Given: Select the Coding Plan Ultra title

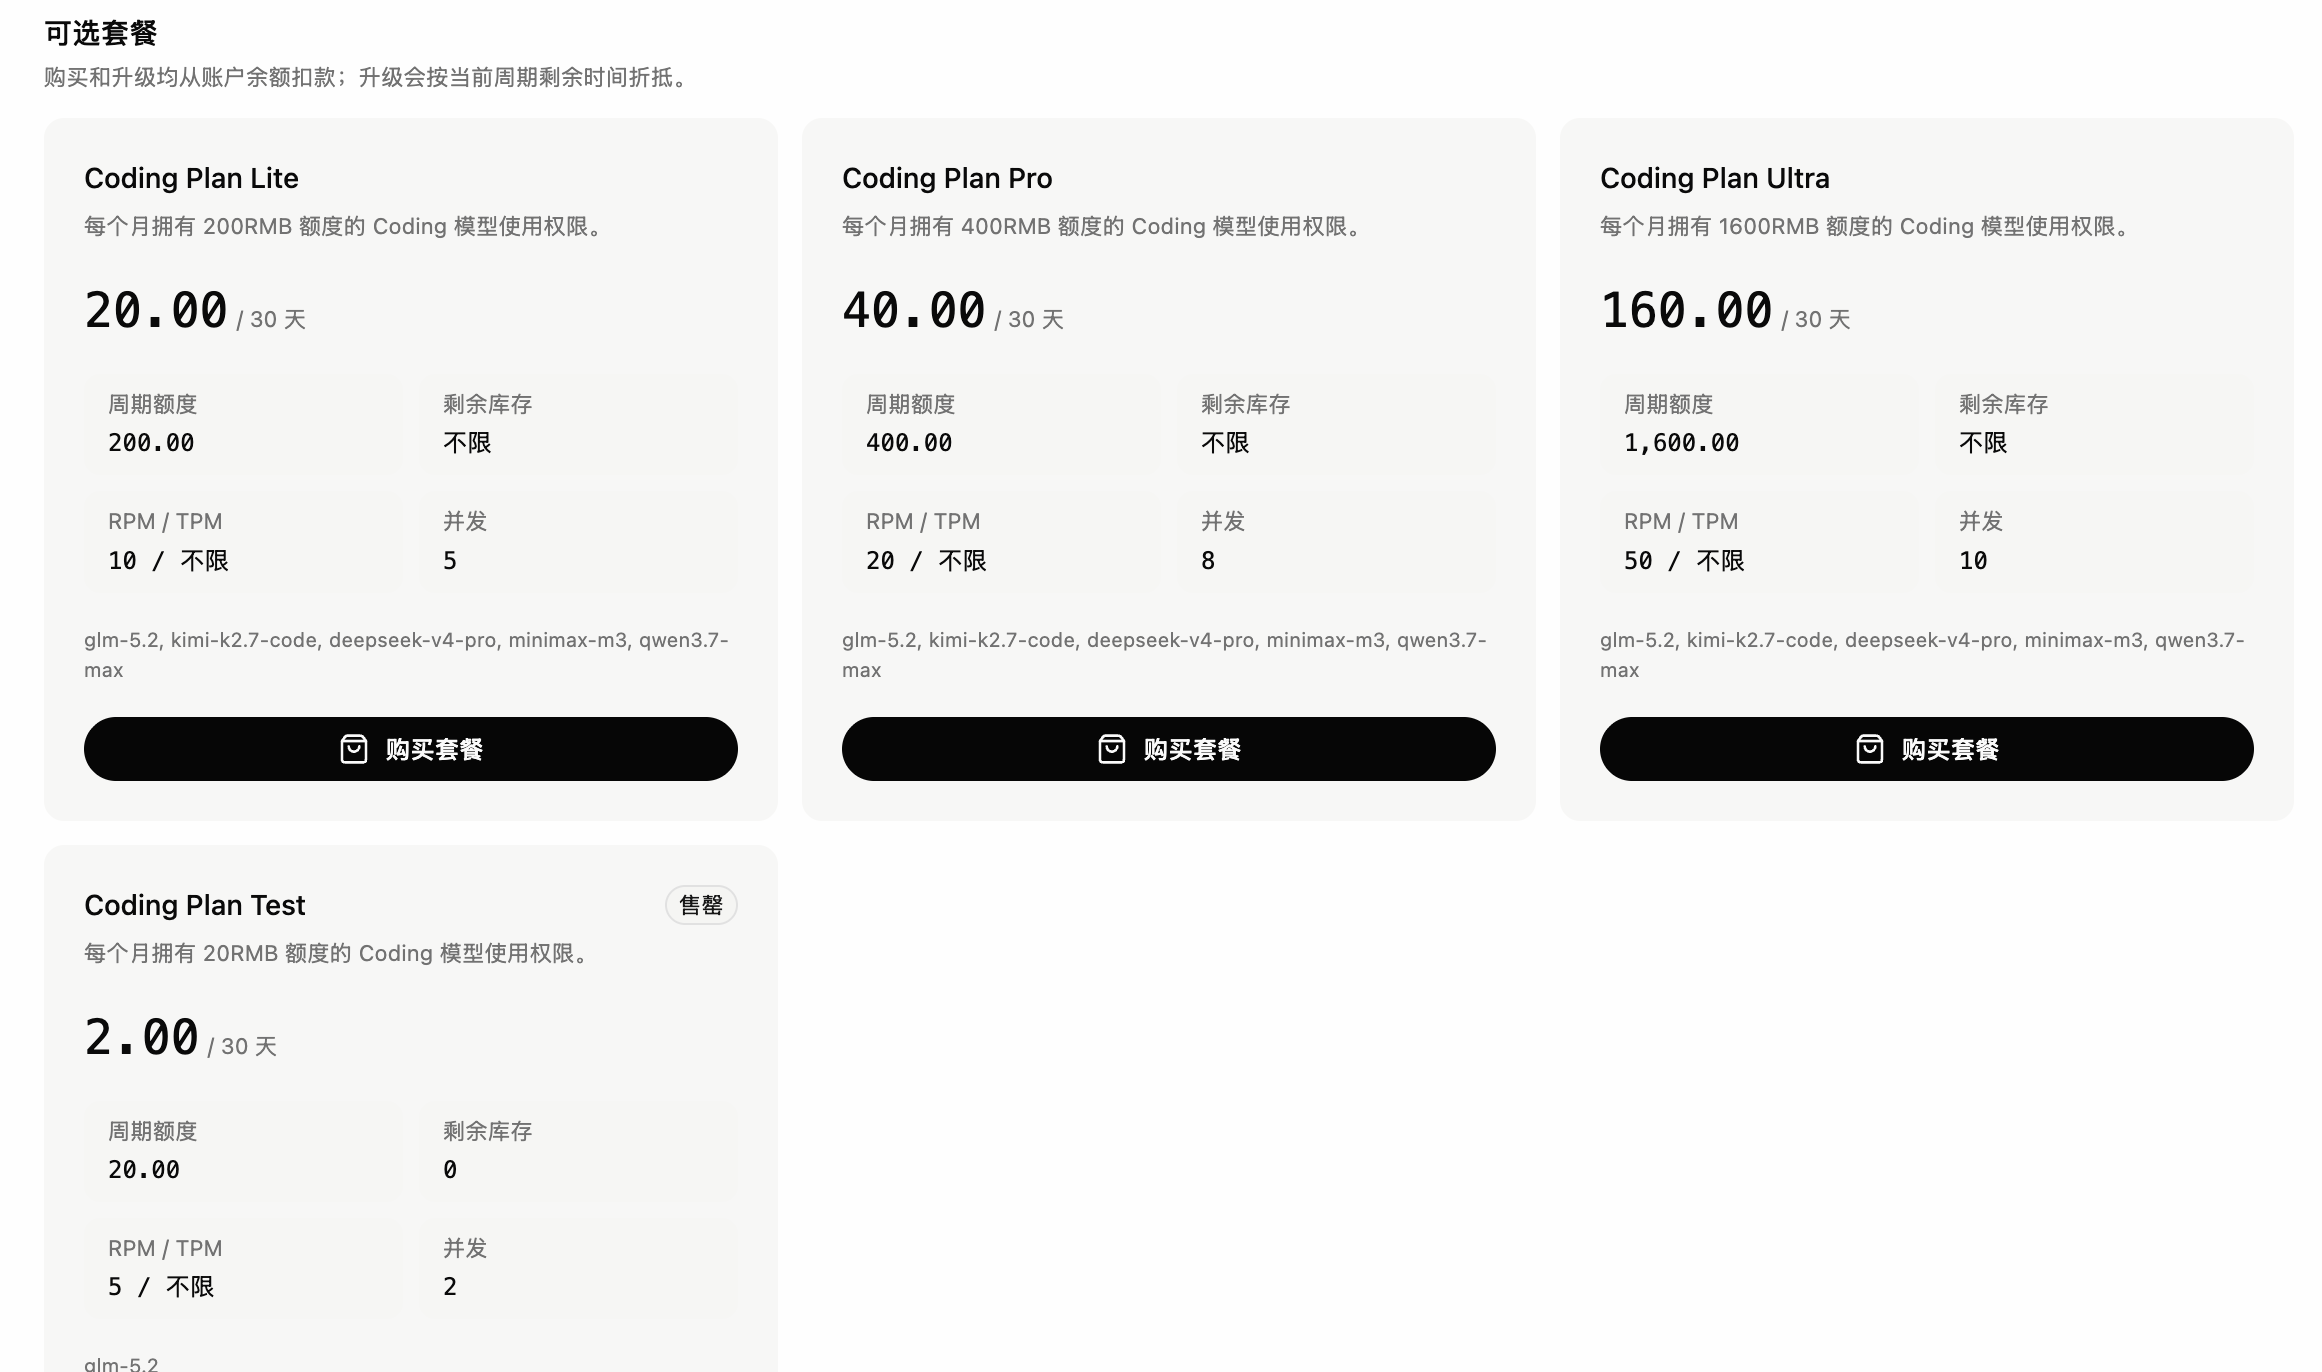Looking at the screenshot, I should coord(1715,178).
